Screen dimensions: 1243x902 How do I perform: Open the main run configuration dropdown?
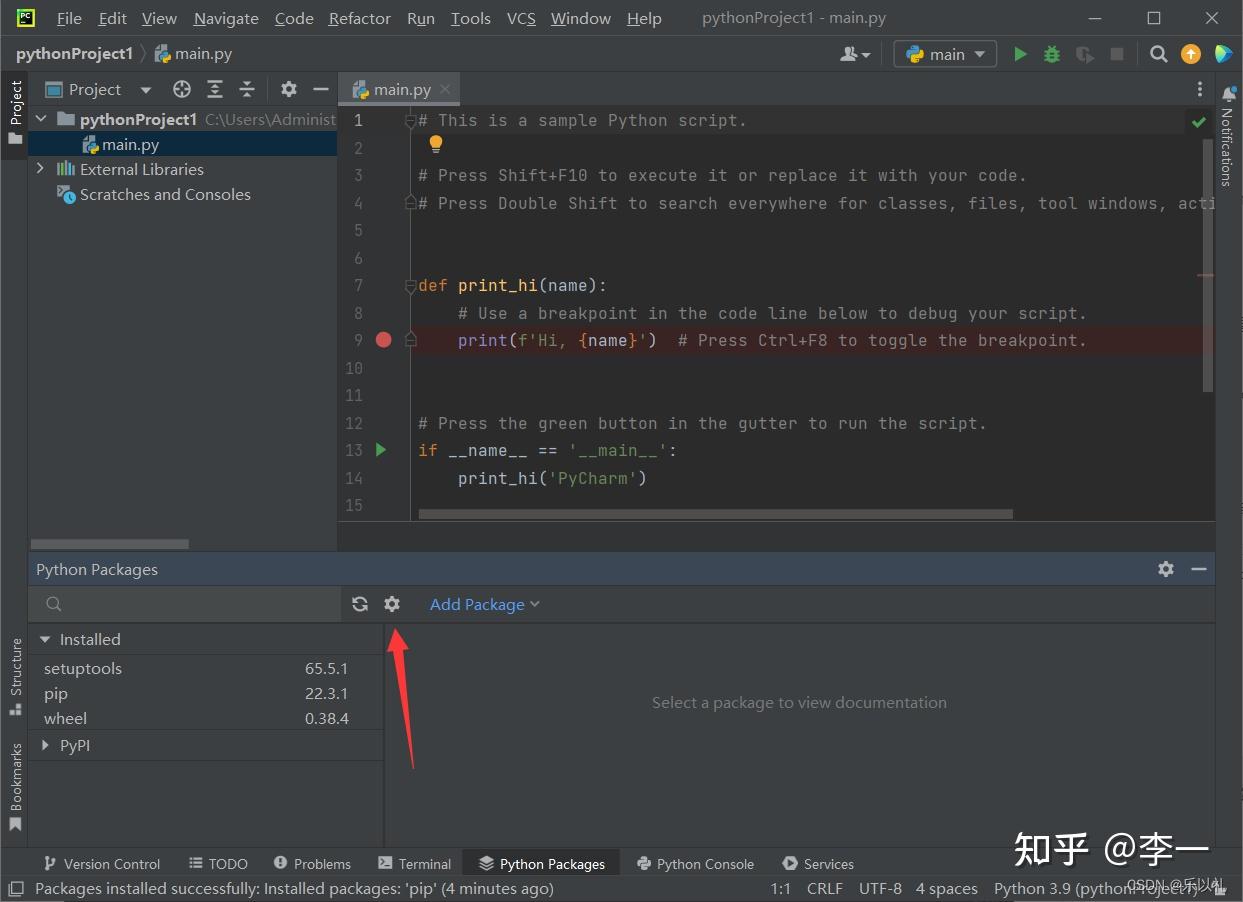945,54
